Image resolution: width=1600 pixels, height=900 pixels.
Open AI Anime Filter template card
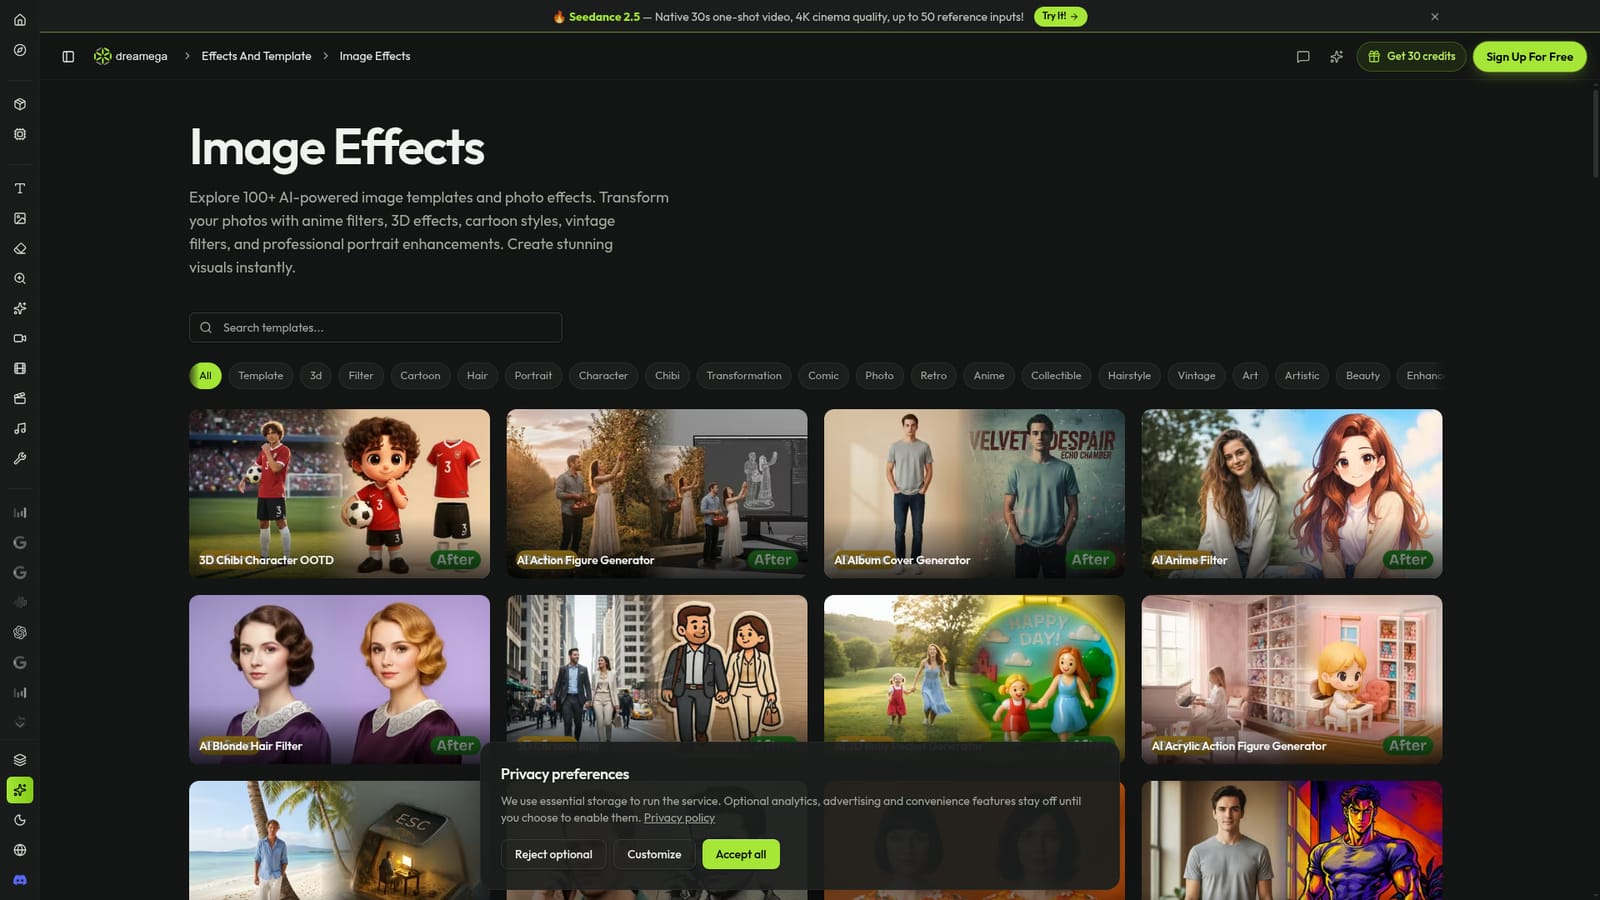pos(1292,493)
